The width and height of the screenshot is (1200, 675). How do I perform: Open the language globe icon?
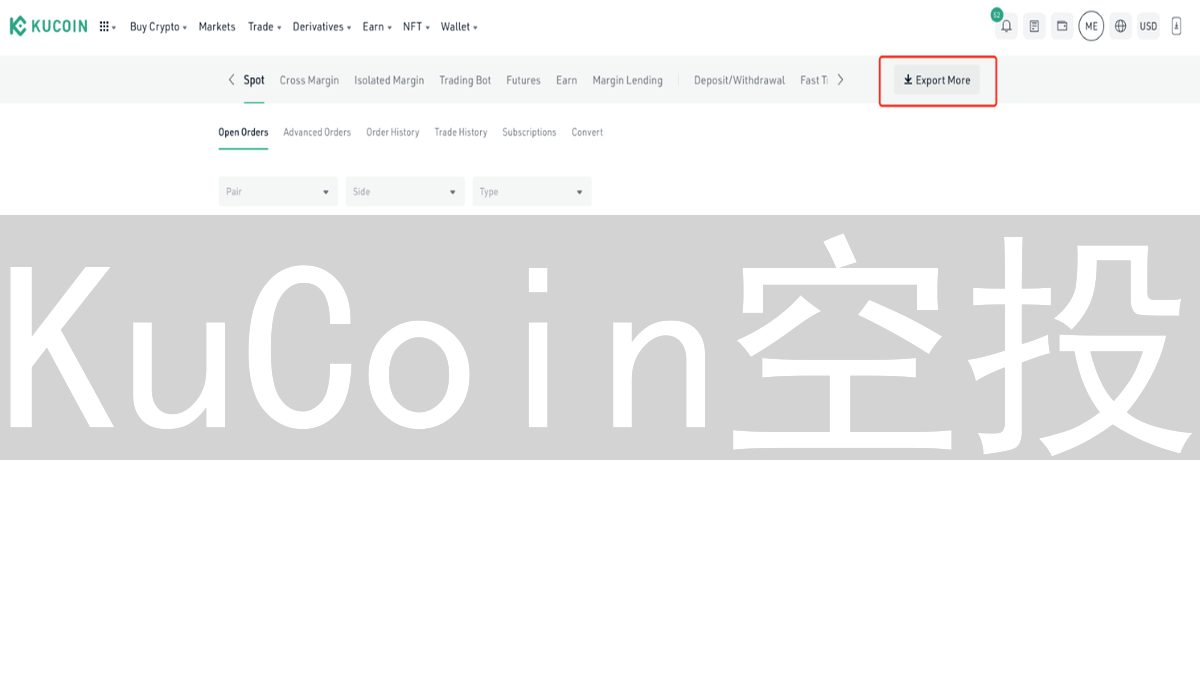pyautogui.click(x=1120, y=26)
